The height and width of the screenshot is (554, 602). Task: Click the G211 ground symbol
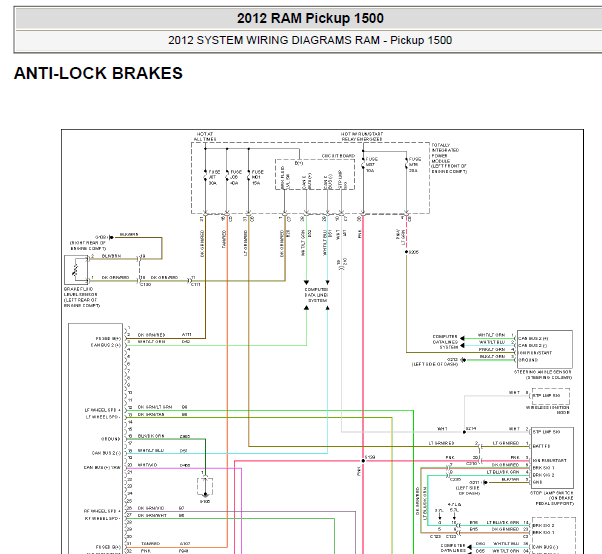(485, 482)
